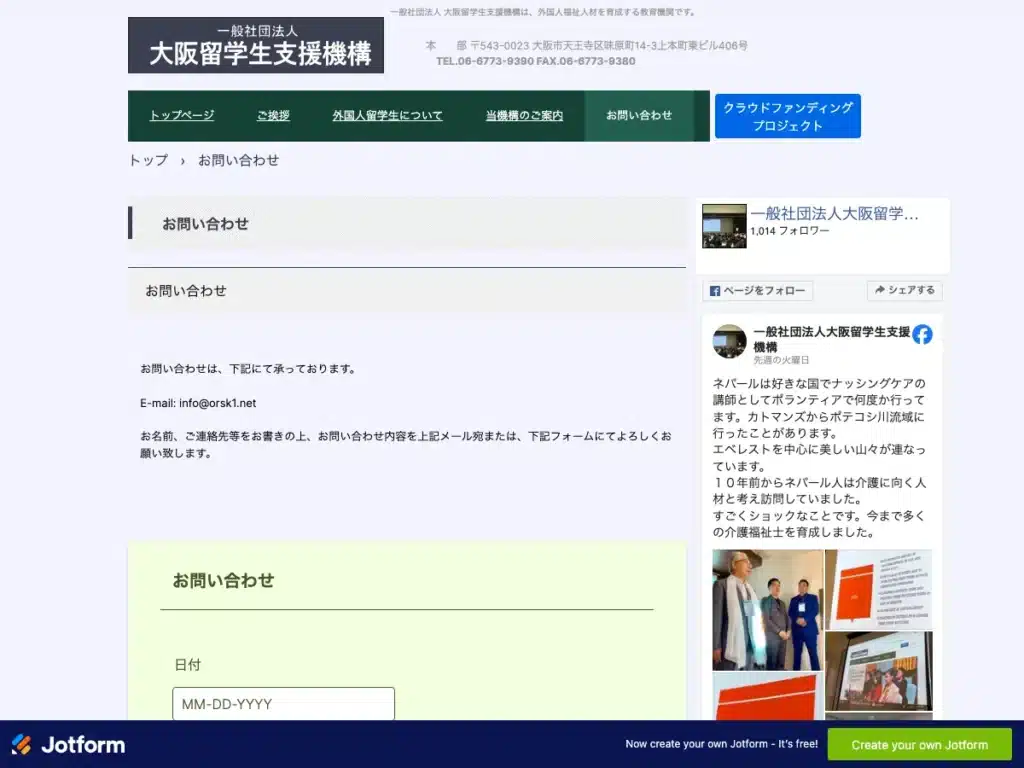Go to 外国人留学生について page
Image resolution: width=1024 pixels, height=768 pixels.
[387, 116]
